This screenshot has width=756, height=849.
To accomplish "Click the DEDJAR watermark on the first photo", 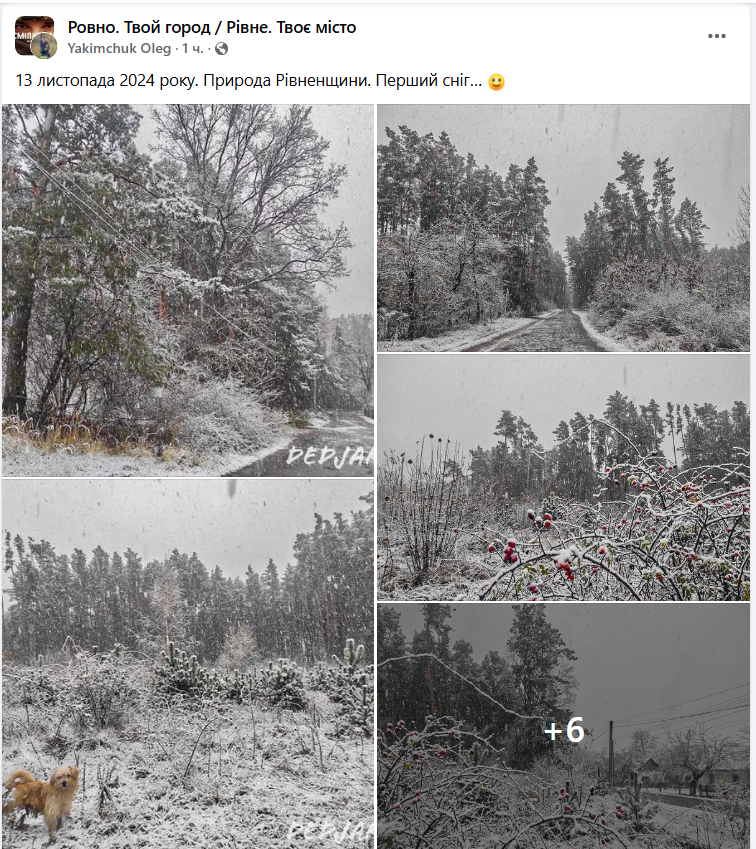I will 330,456.
